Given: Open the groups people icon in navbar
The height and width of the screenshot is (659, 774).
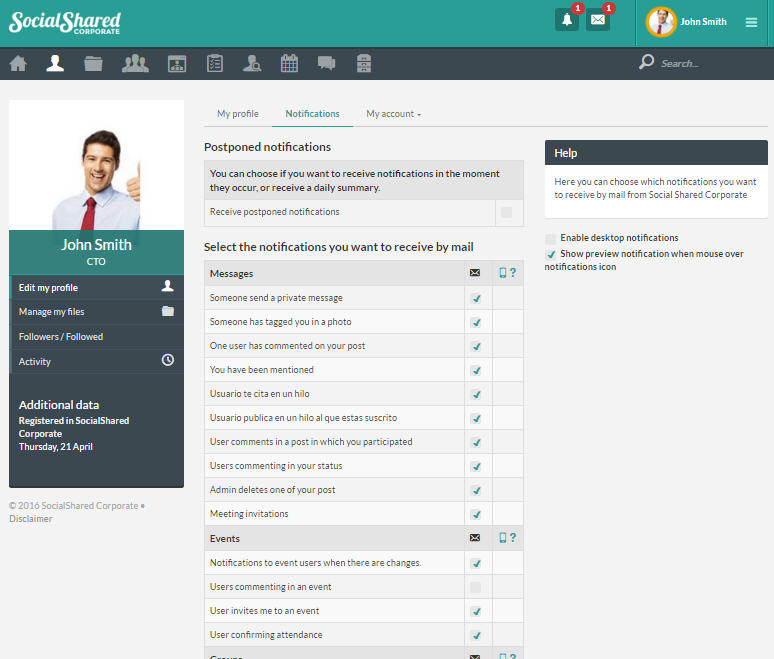Looking at the screenshot, I should point(135,64).
